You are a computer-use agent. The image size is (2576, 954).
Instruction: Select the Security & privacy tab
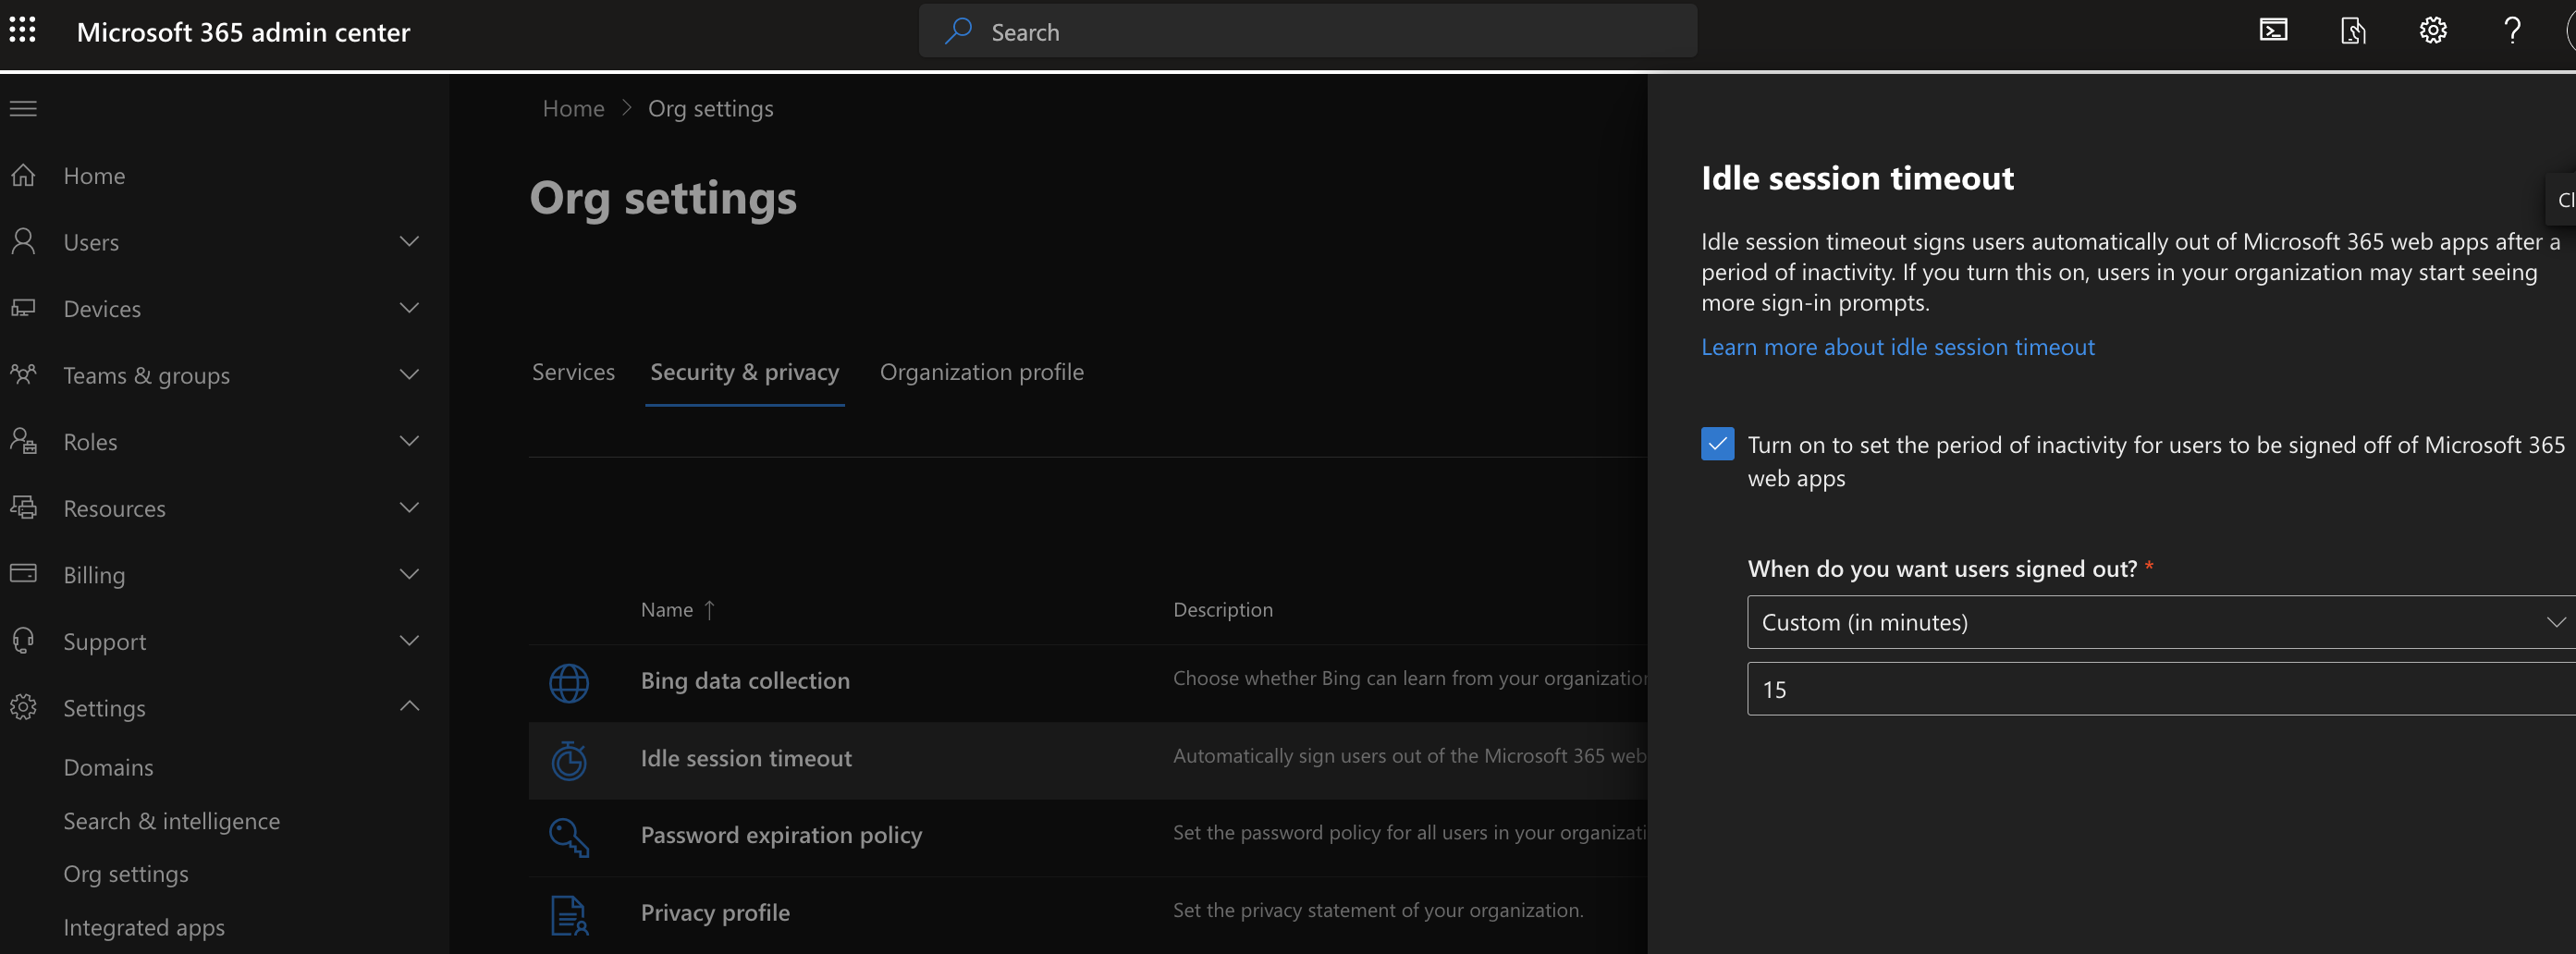(x=744, y=372)
